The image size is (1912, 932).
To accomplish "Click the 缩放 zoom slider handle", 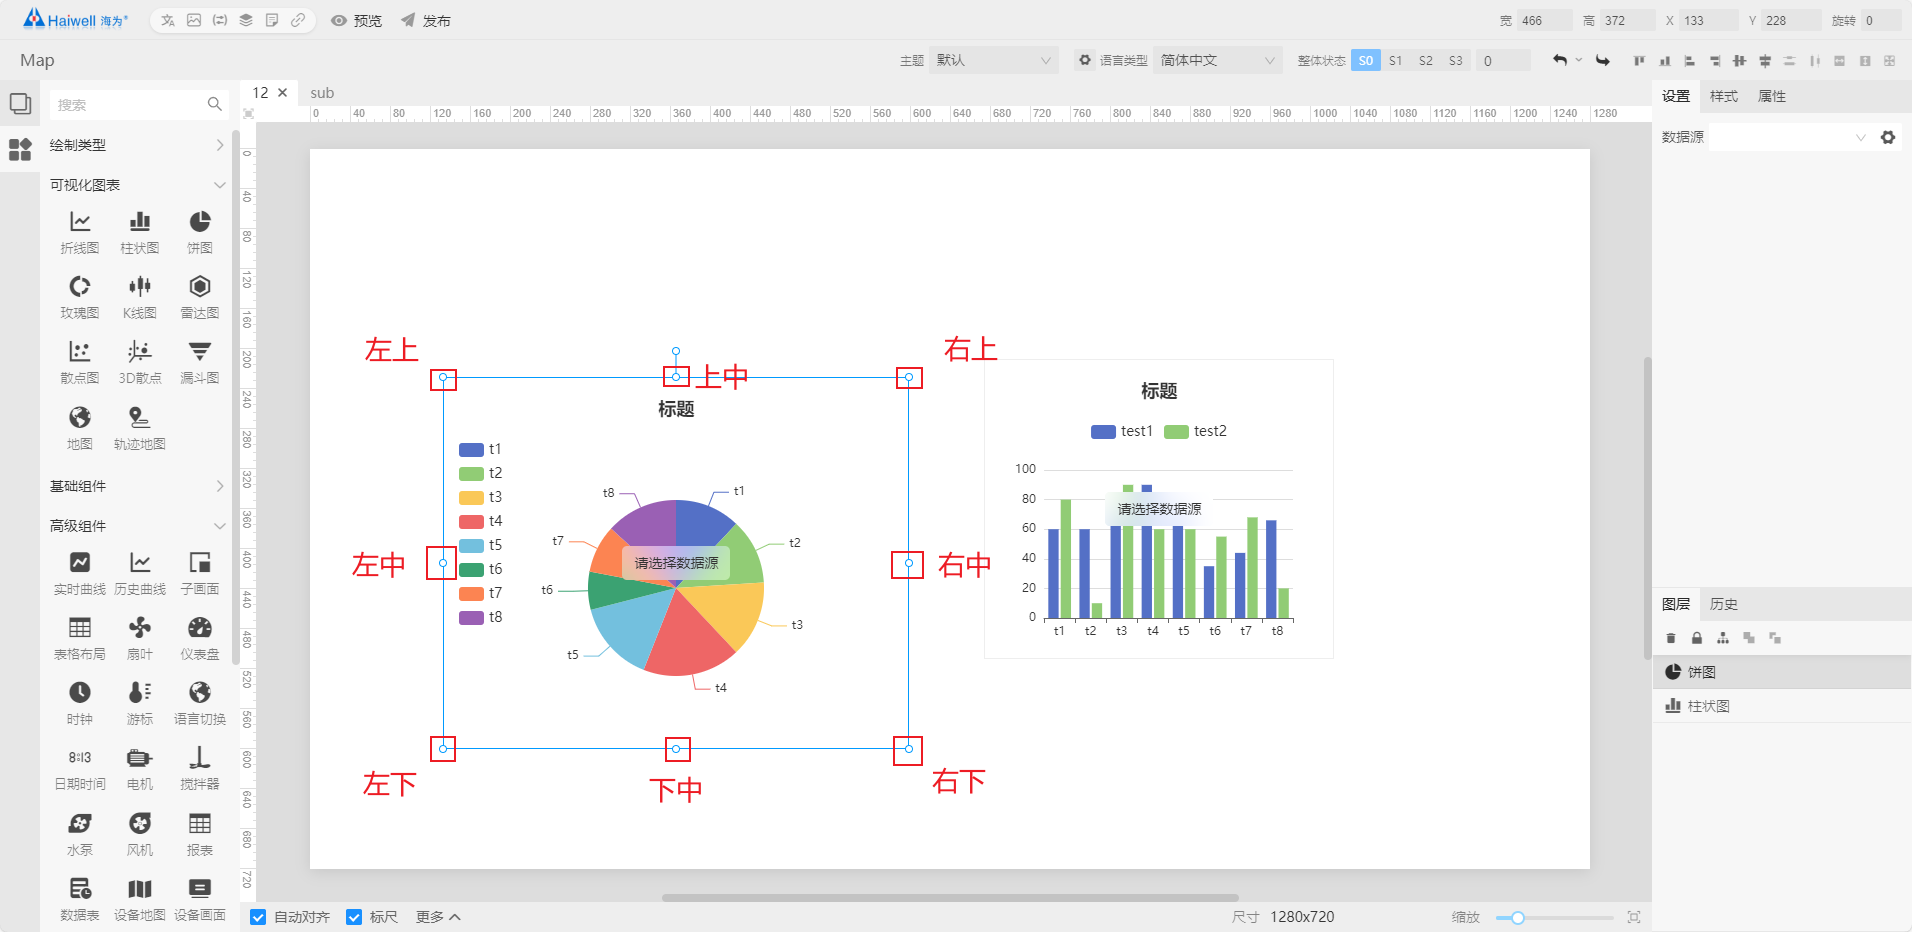I will click(1518, 918).
